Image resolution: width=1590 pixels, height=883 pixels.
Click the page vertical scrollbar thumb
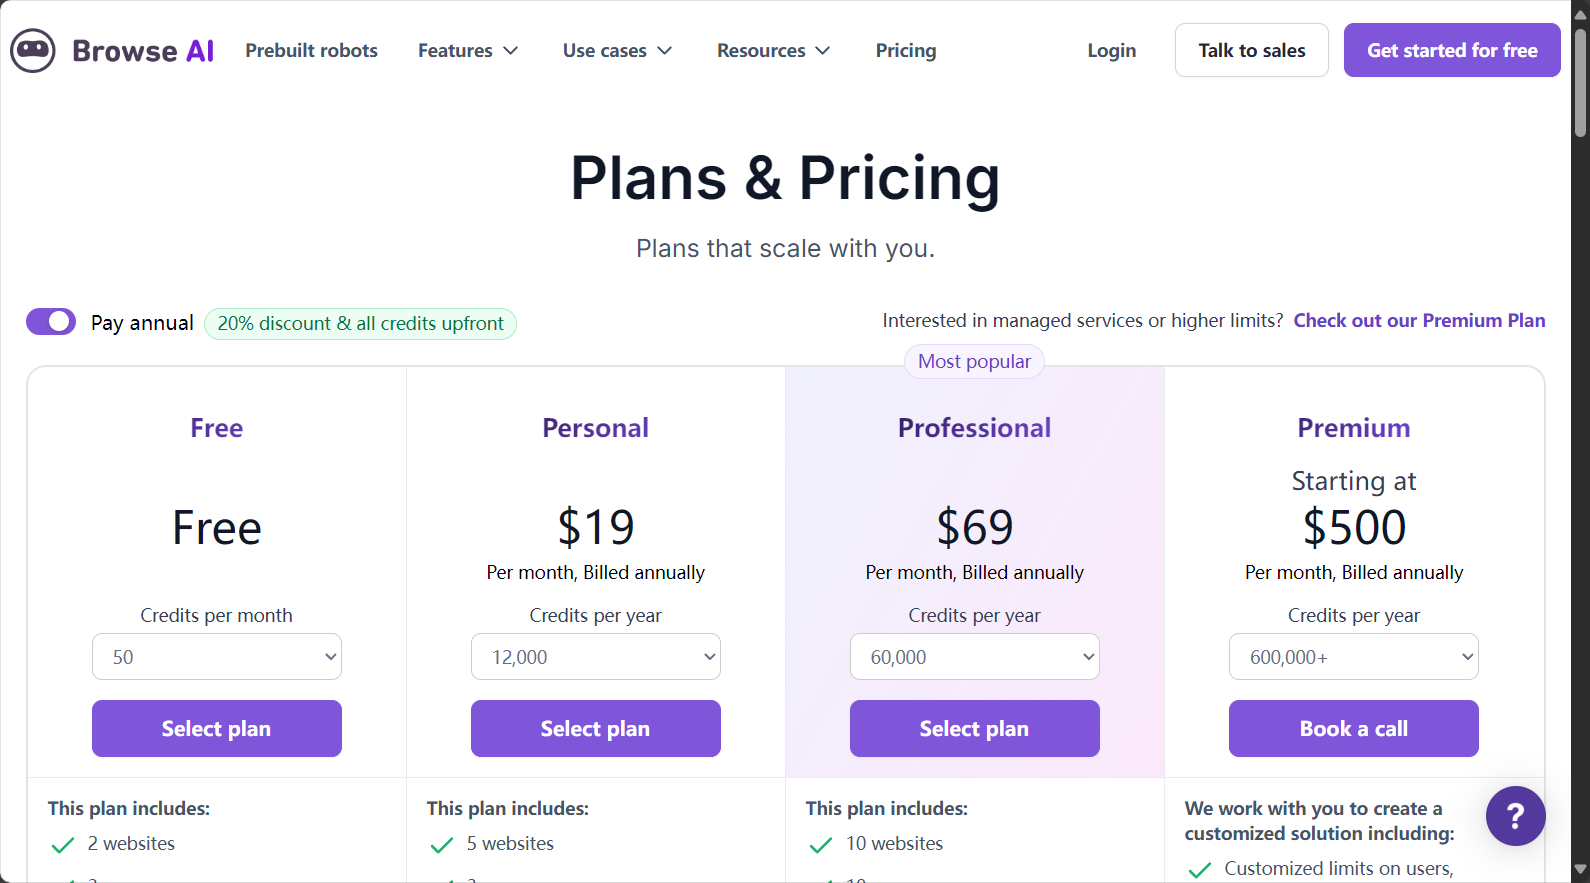[x=1580, y=82]
